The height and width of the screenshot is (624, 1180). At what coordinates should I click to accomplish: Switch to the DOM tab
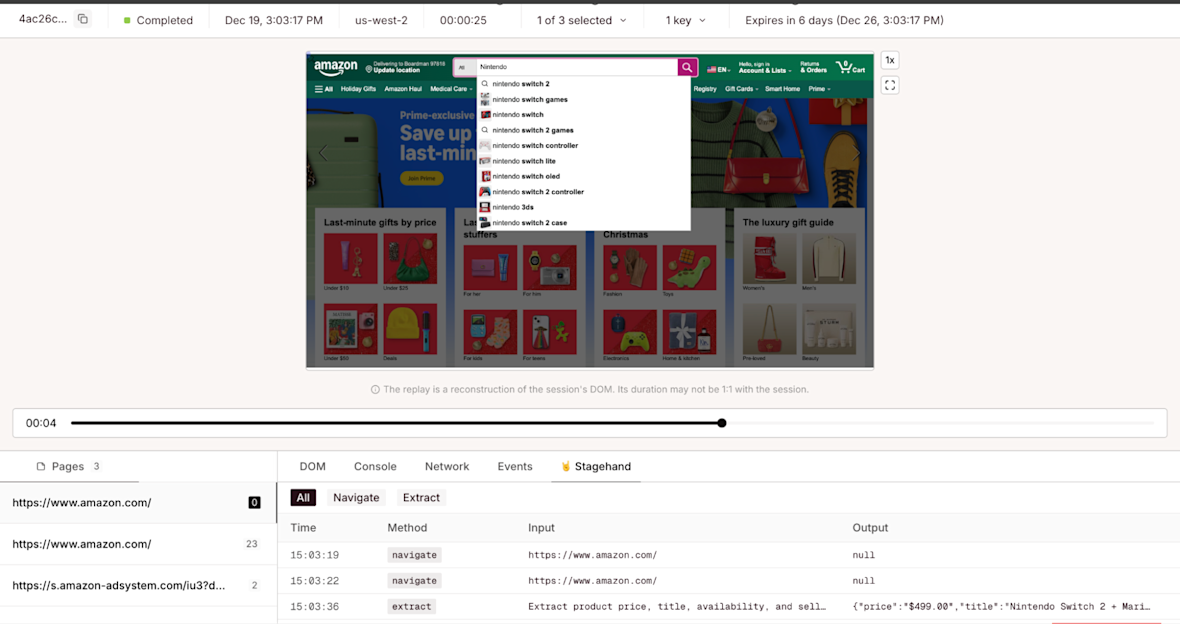point(312,467)
